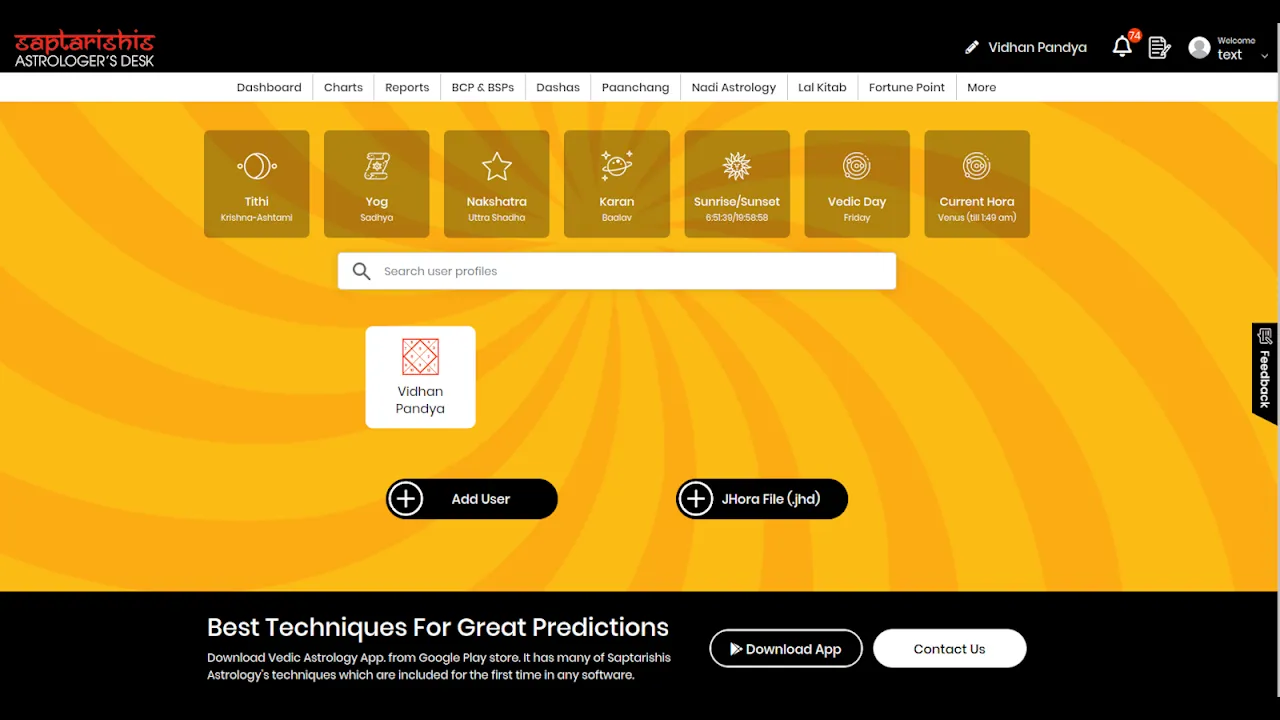This screenshot has height=720, width=1280.
Task: Click the Search user profiles field
Action: click(630, 271)
